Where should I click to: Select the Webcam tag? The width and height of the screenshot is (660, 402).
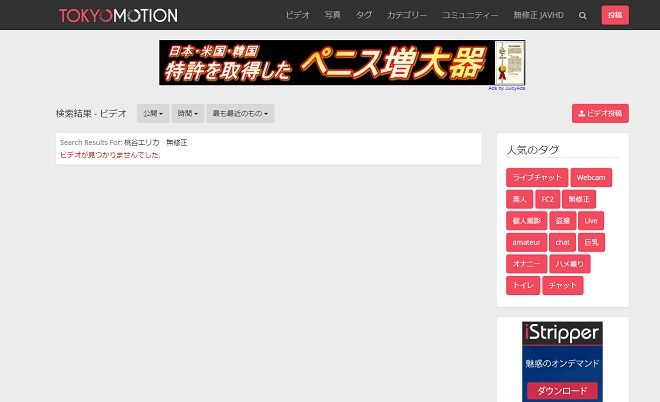point(591,178)
